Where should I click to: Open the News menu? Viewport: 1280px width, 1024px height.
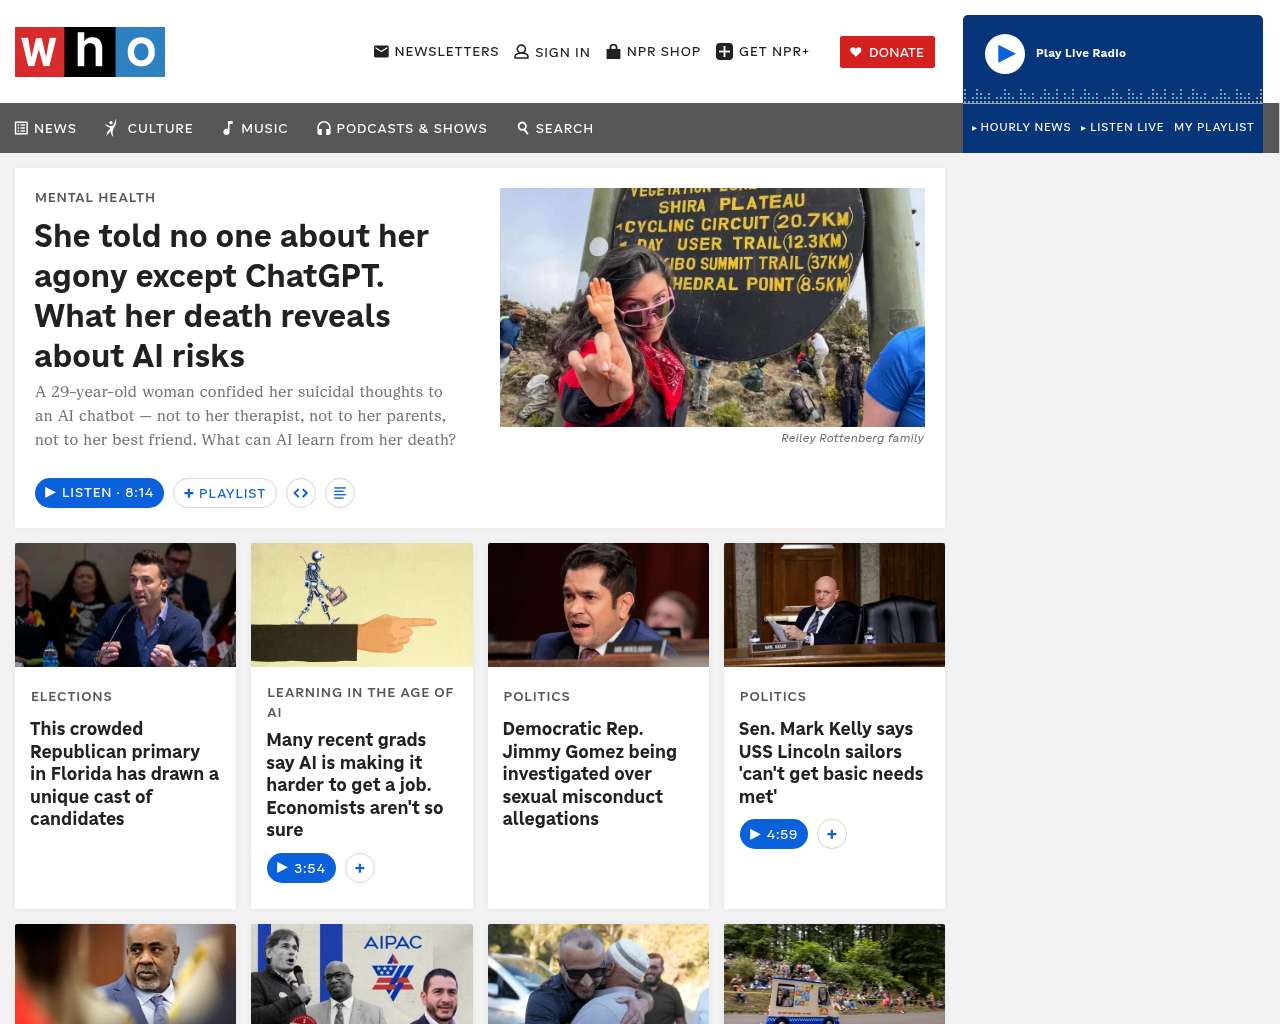pos(46,128)
